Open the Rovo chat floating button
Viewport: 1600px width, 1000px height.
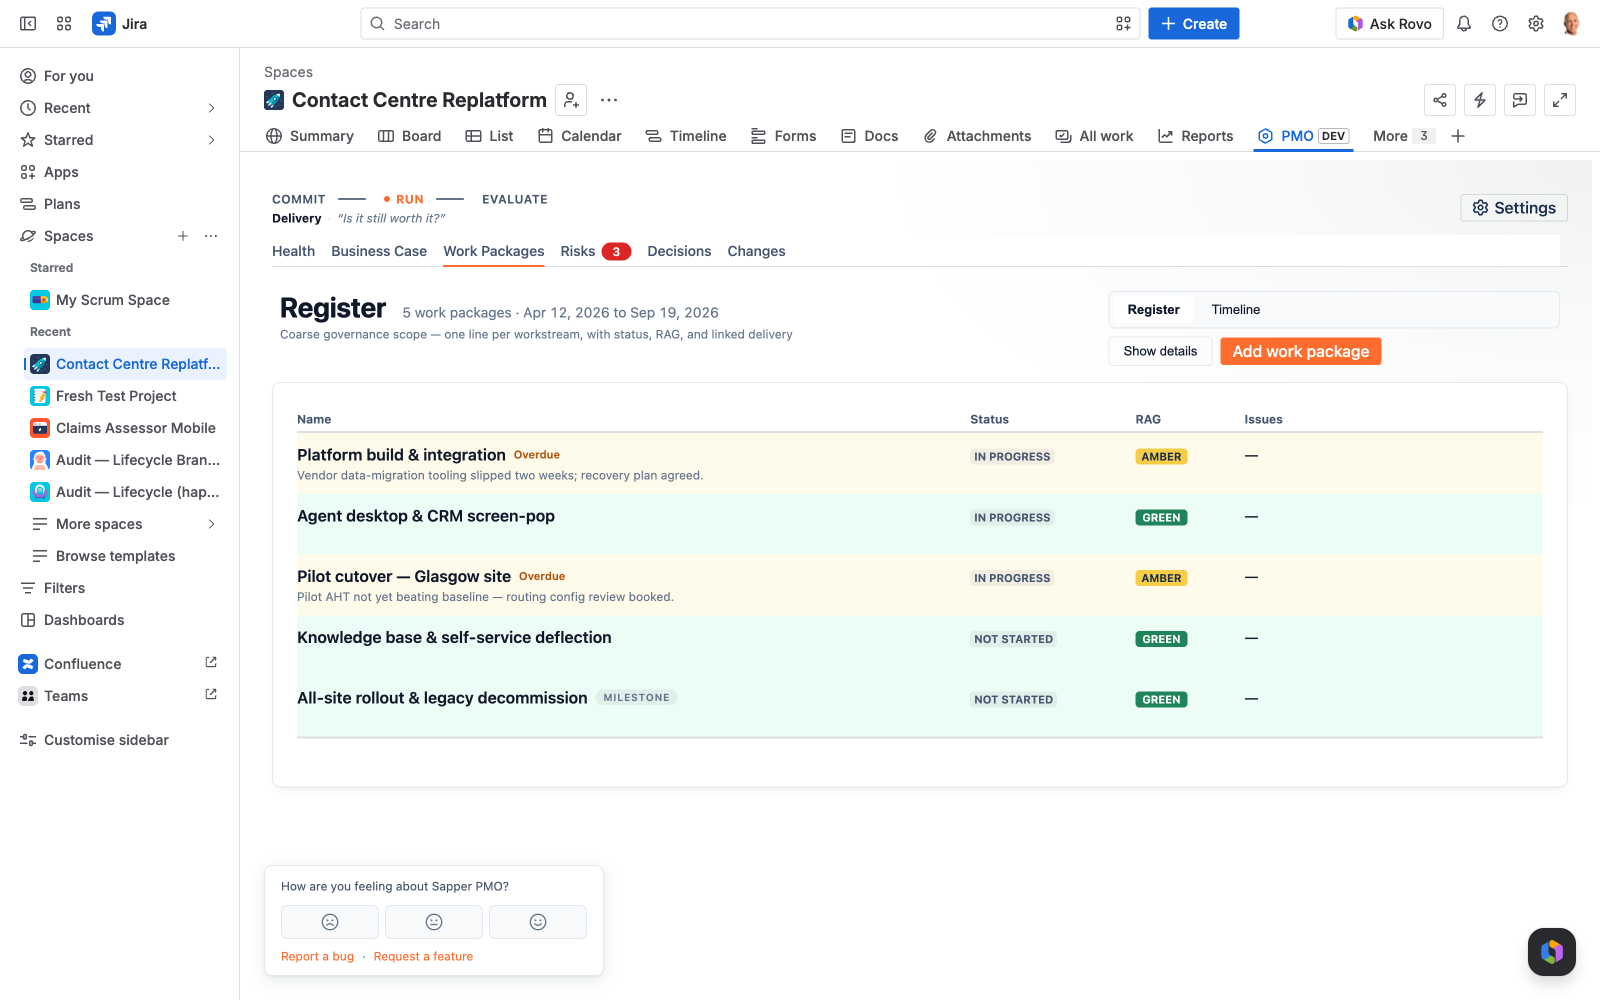pos(1552,952)
